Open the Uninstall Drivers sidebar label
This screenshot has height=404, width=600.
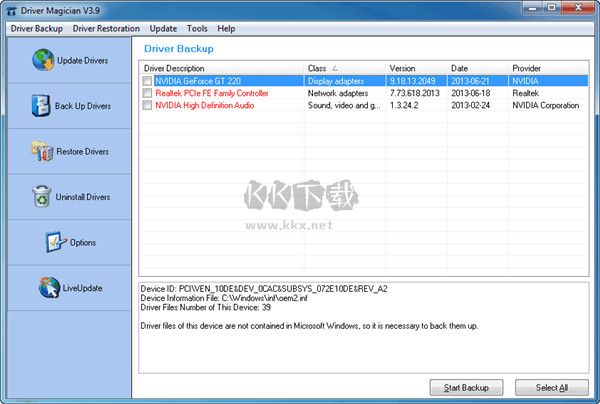click(x=83, y=197)
